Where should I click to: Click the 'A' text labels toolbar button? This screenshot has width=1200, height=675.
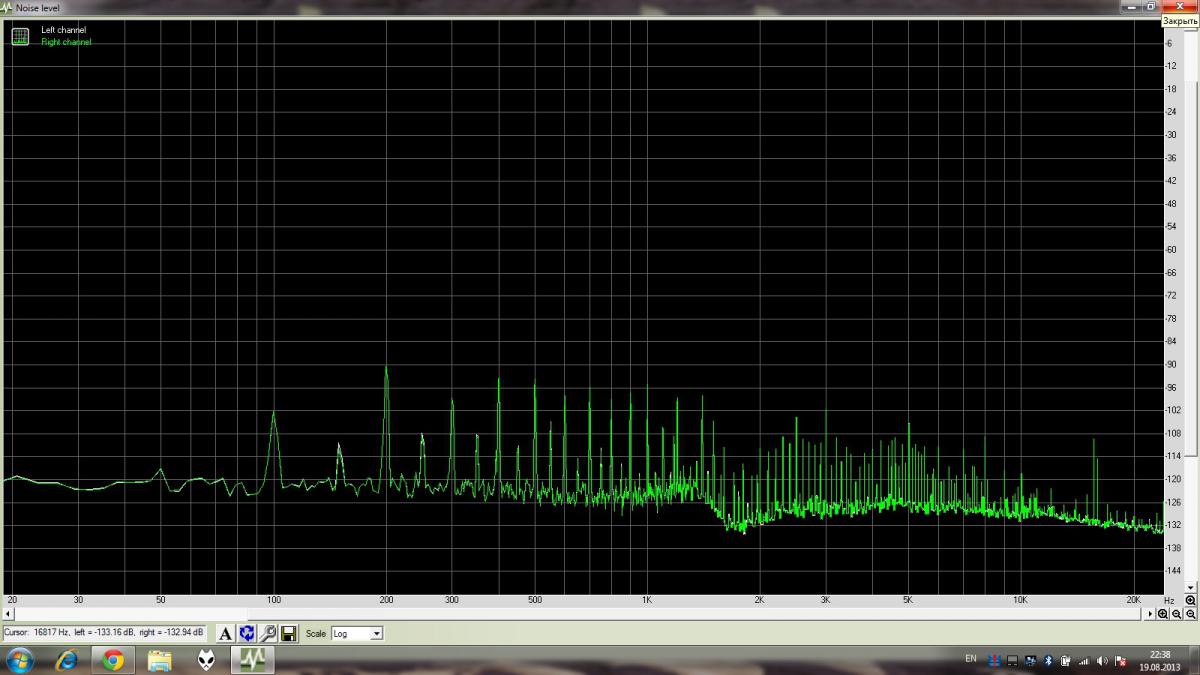(x=225, y=633)
